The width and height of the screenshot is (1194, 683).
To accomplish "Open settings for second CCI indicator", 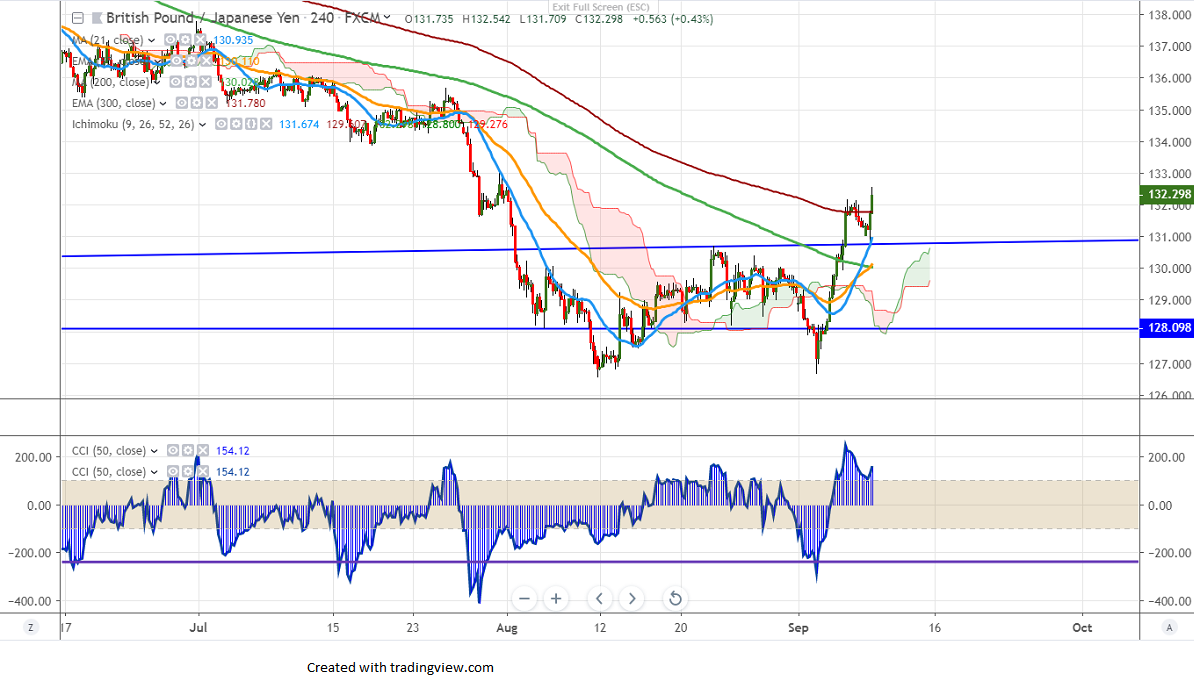I will 187,472.
